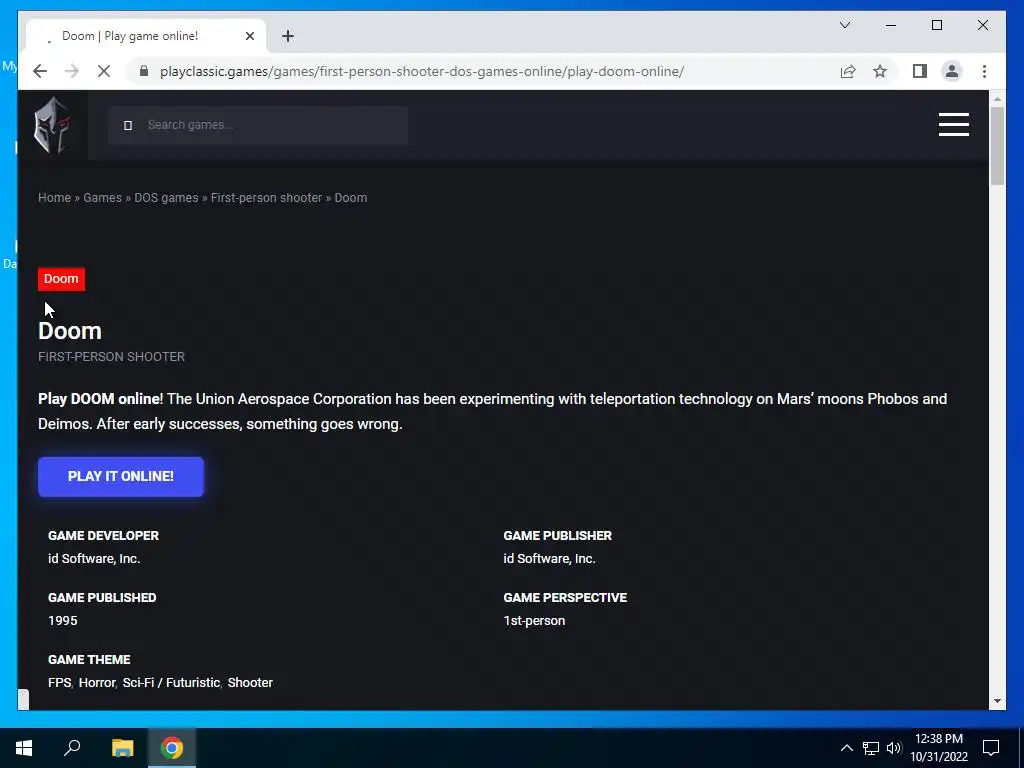The height and width of the screenshot is (768, 1024).
Task: Open Chrome three-dot menu
Action: point(984,71)
